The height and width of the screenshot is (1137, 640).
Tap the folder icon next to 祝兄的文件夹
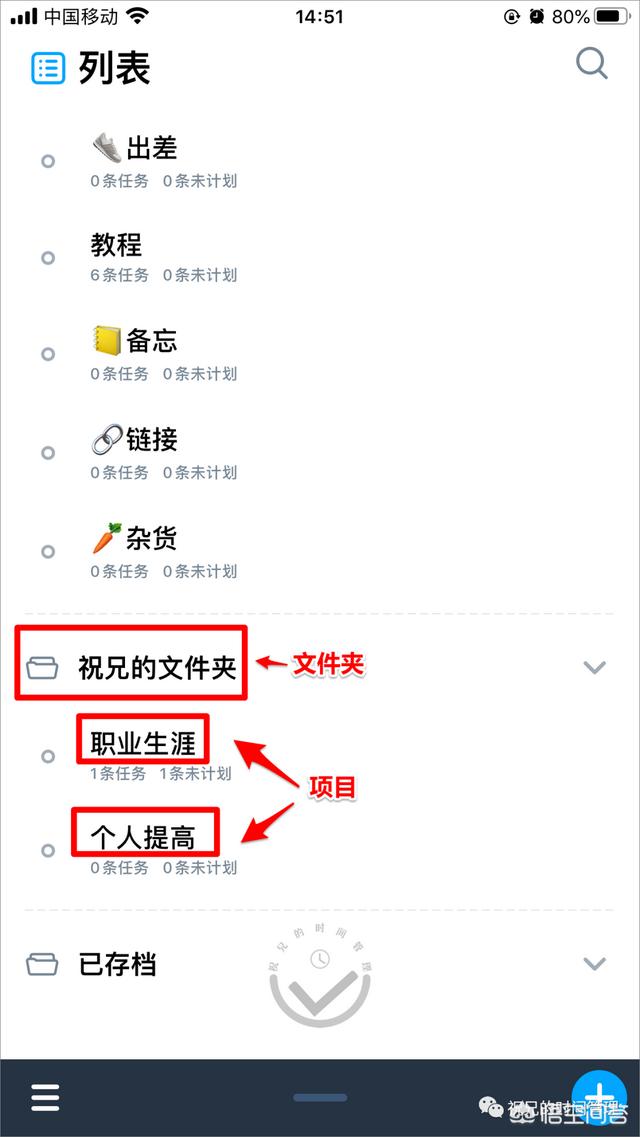[43, 668]
